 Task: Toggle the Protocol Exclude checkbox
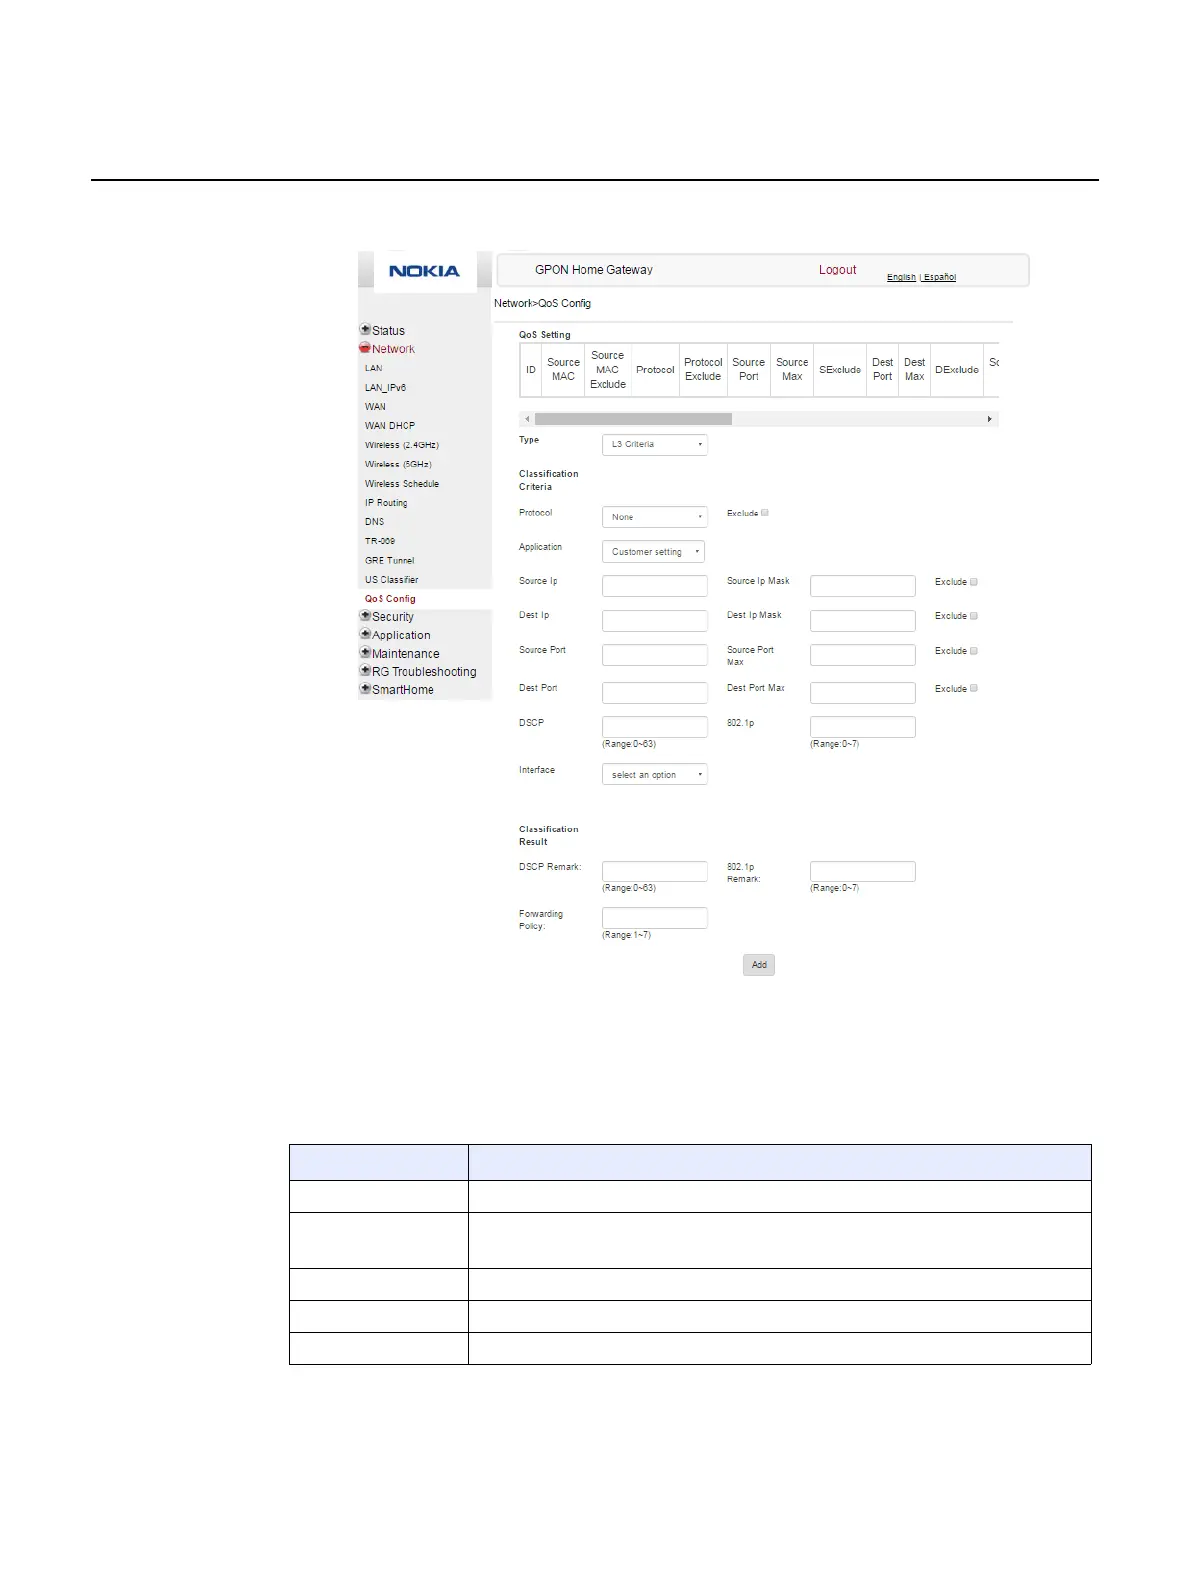click(765, 513)
